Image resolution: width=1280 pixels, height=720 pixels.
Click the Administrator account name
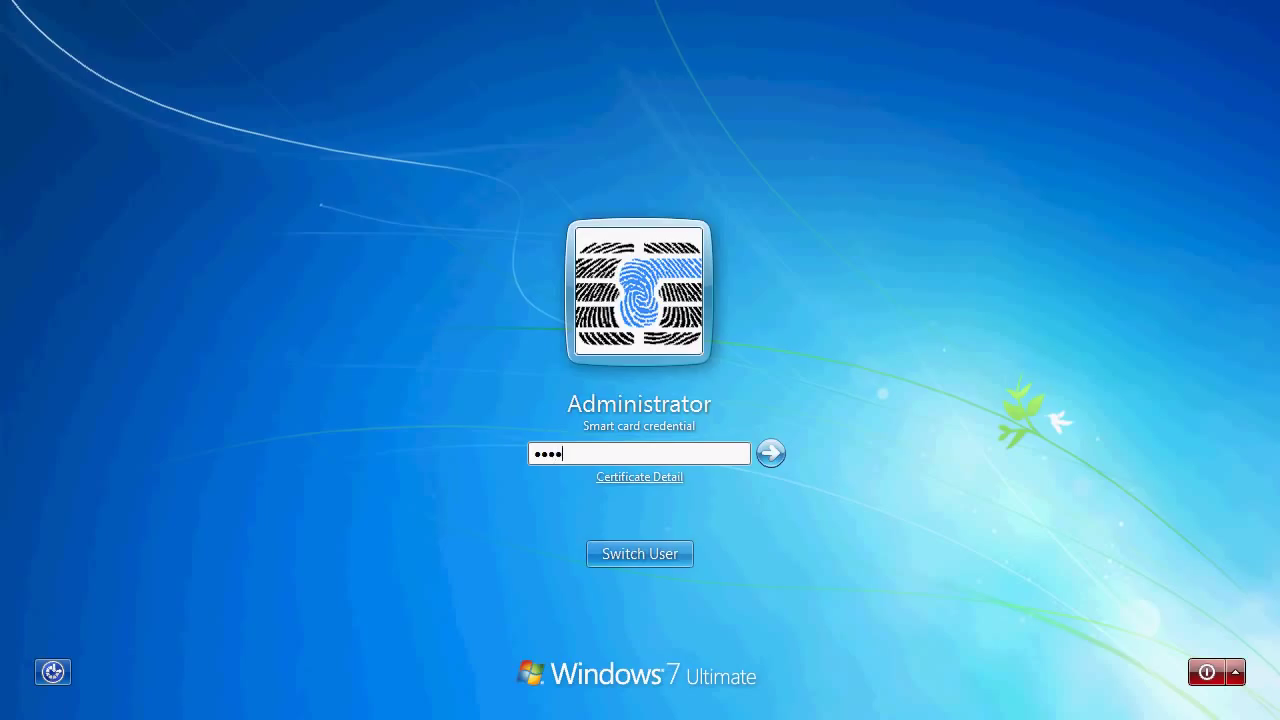tap(639, 404)
